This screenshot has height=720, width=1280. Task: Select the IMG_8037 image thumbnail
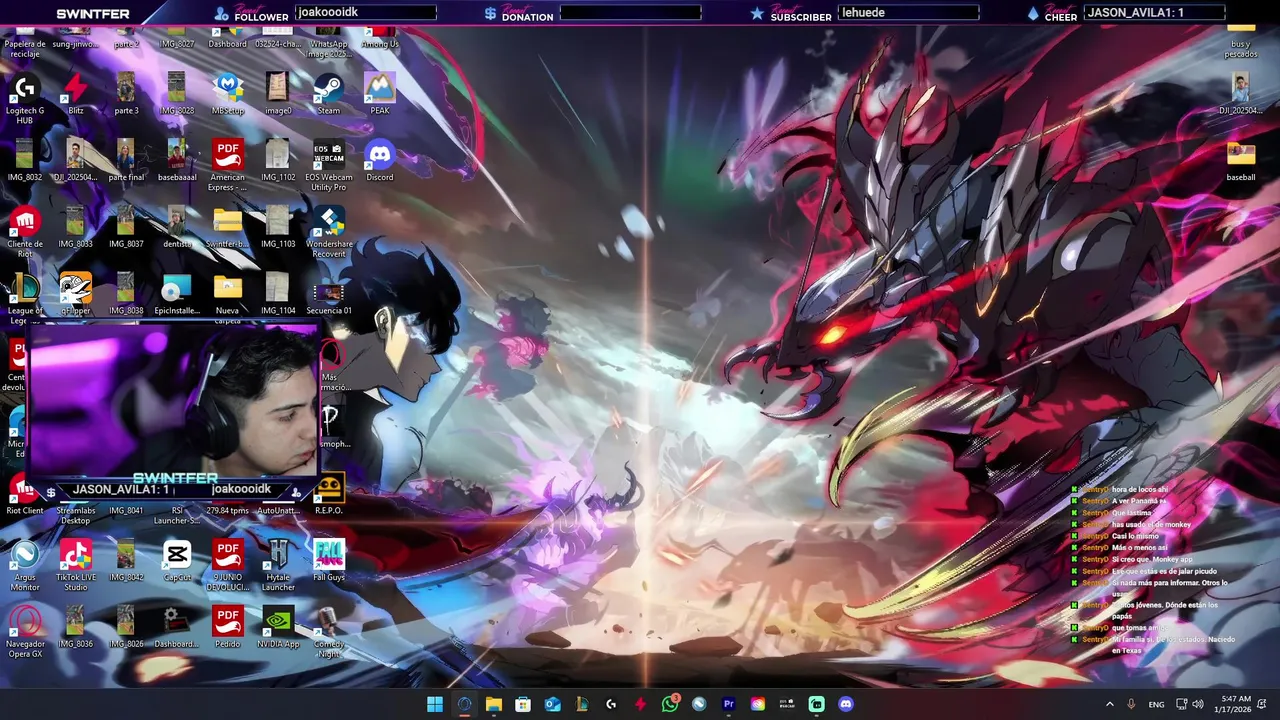pos(126,227)
